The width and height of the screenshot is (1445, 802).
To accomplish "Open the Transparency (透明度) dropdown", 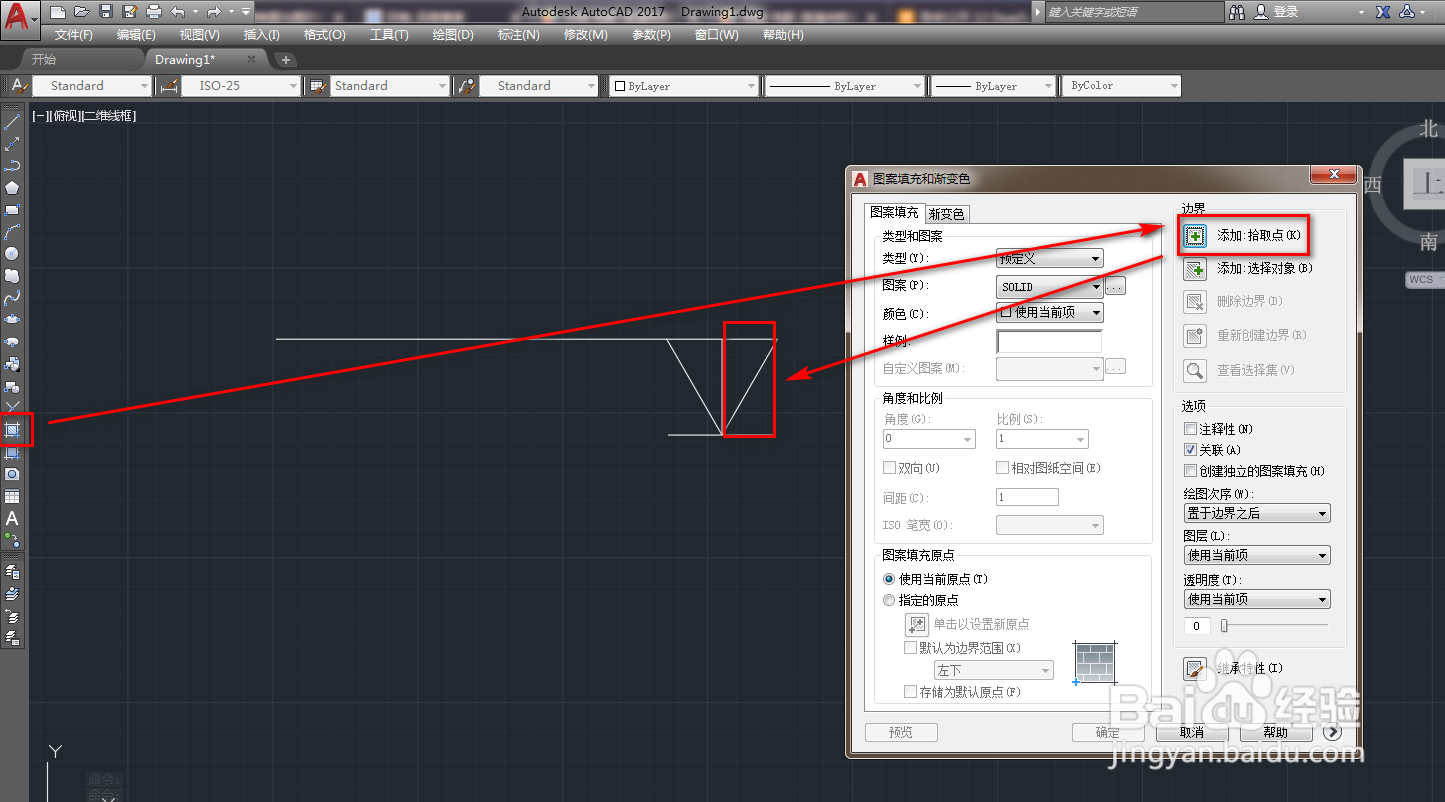I will click(1257, 599).
